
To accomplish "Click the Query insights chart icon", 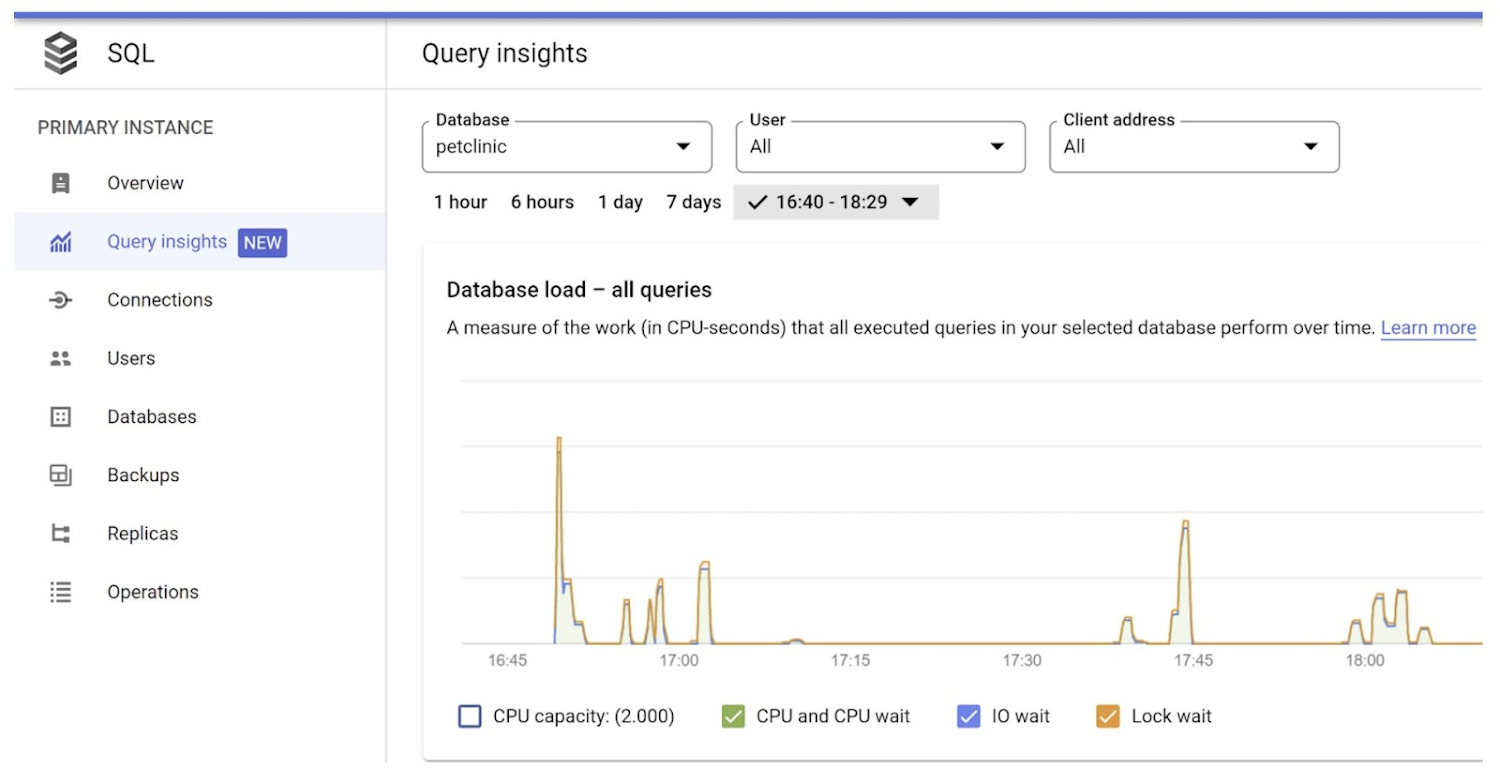I will pyautogui.click(x=61, y=242).
